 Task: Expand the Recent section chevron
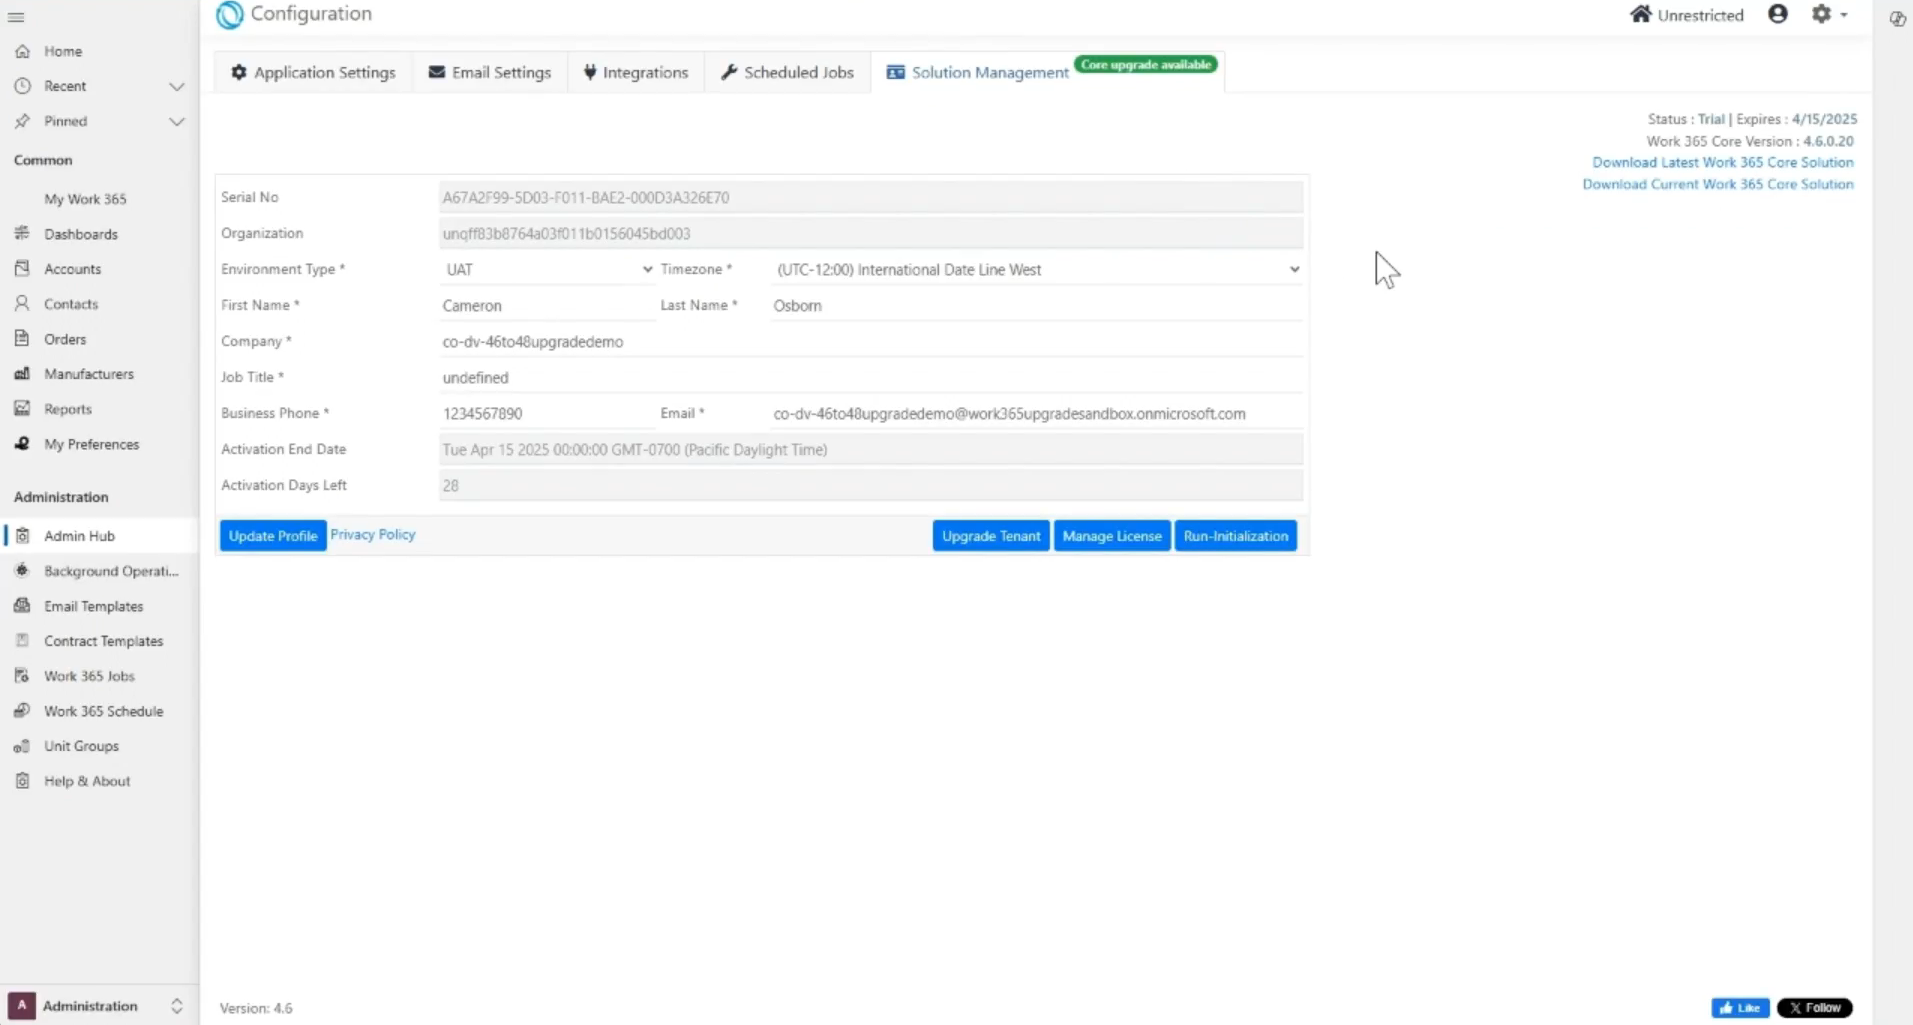tap(177, 87)
